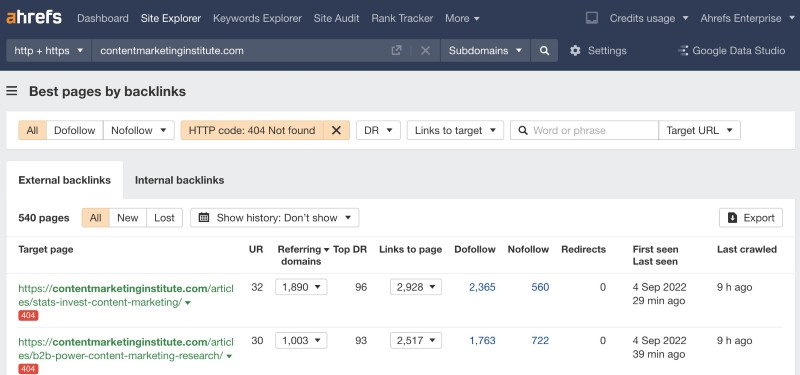Toggle the hamburger sidebar menu
800x375 pixels.
click(12, 91)
